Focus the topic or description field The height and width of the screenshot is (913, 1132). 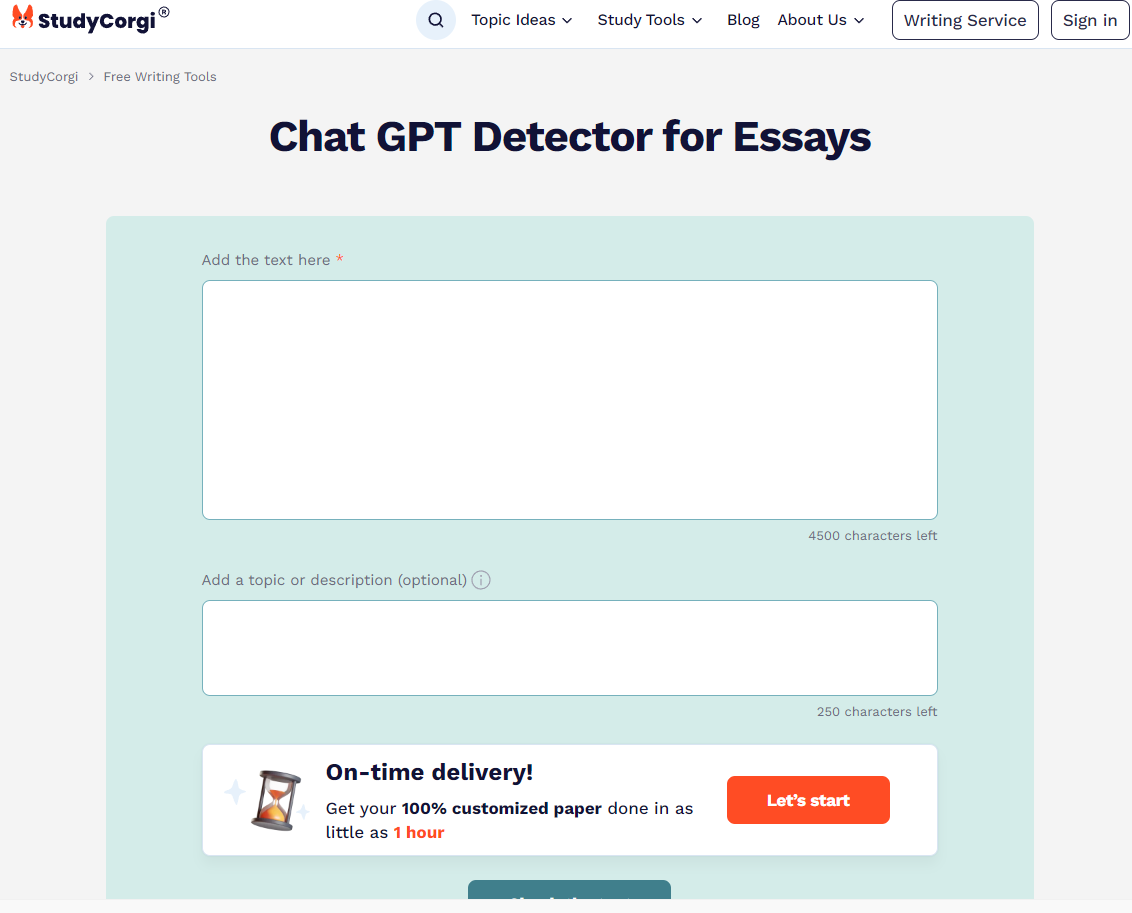pyautogui.click(x=570, y=647)
